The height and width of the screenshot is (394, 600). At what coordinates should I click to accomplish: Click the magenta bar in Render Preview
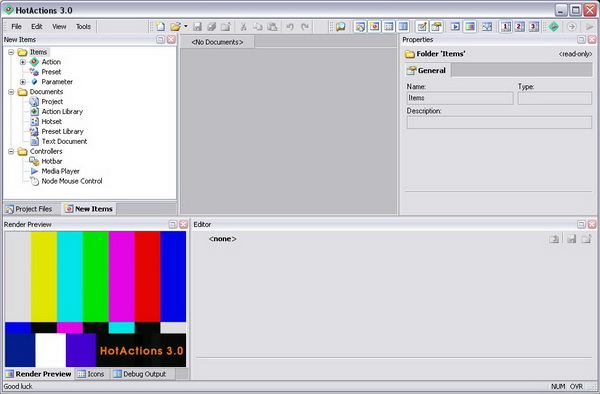pos(121,276)
